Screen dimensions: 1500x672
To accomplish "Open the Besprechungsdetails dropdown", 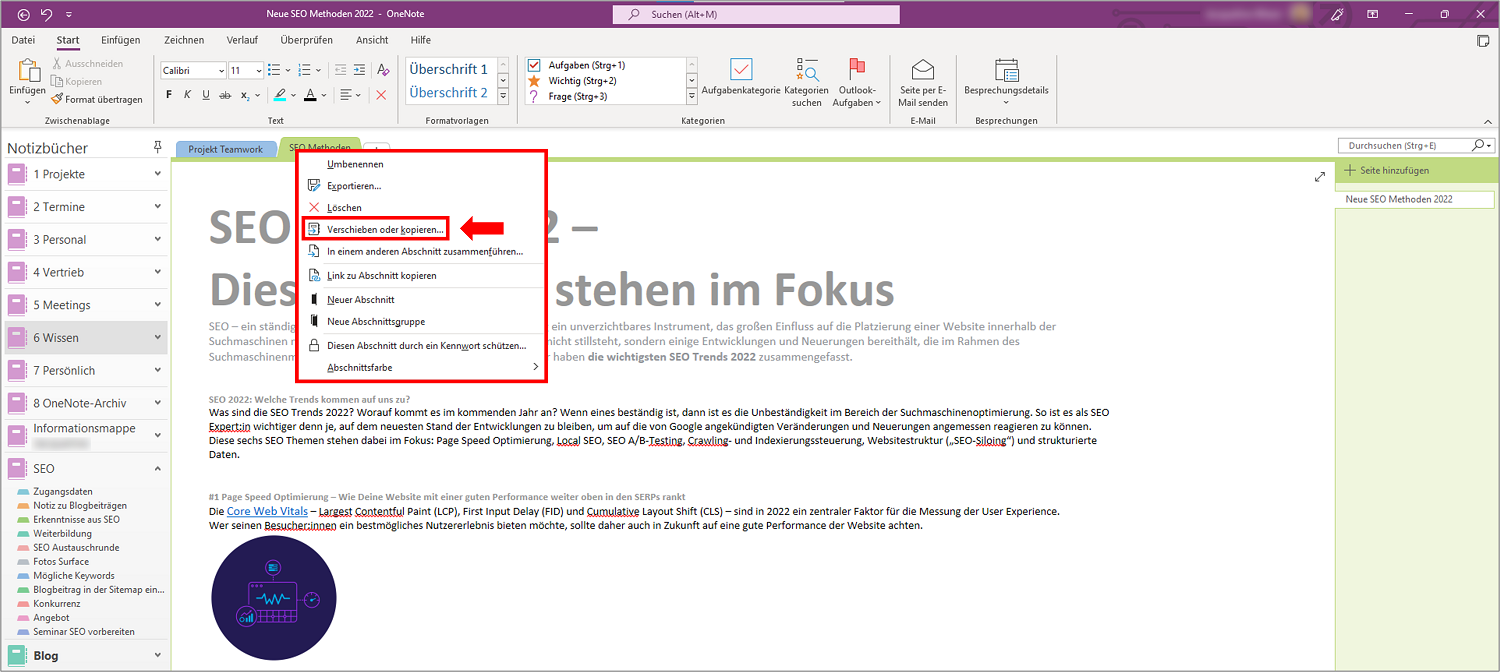I will coord(1006,81).
